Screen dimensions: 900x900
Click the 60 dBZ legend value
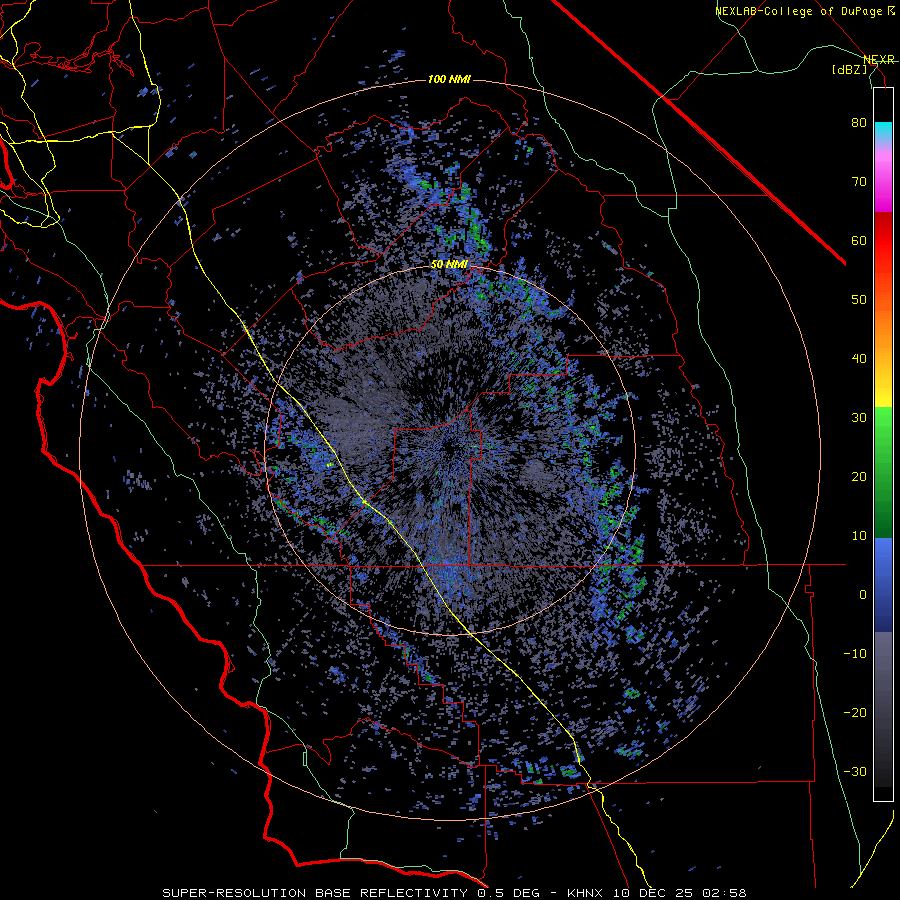click(x=859, y=240)
